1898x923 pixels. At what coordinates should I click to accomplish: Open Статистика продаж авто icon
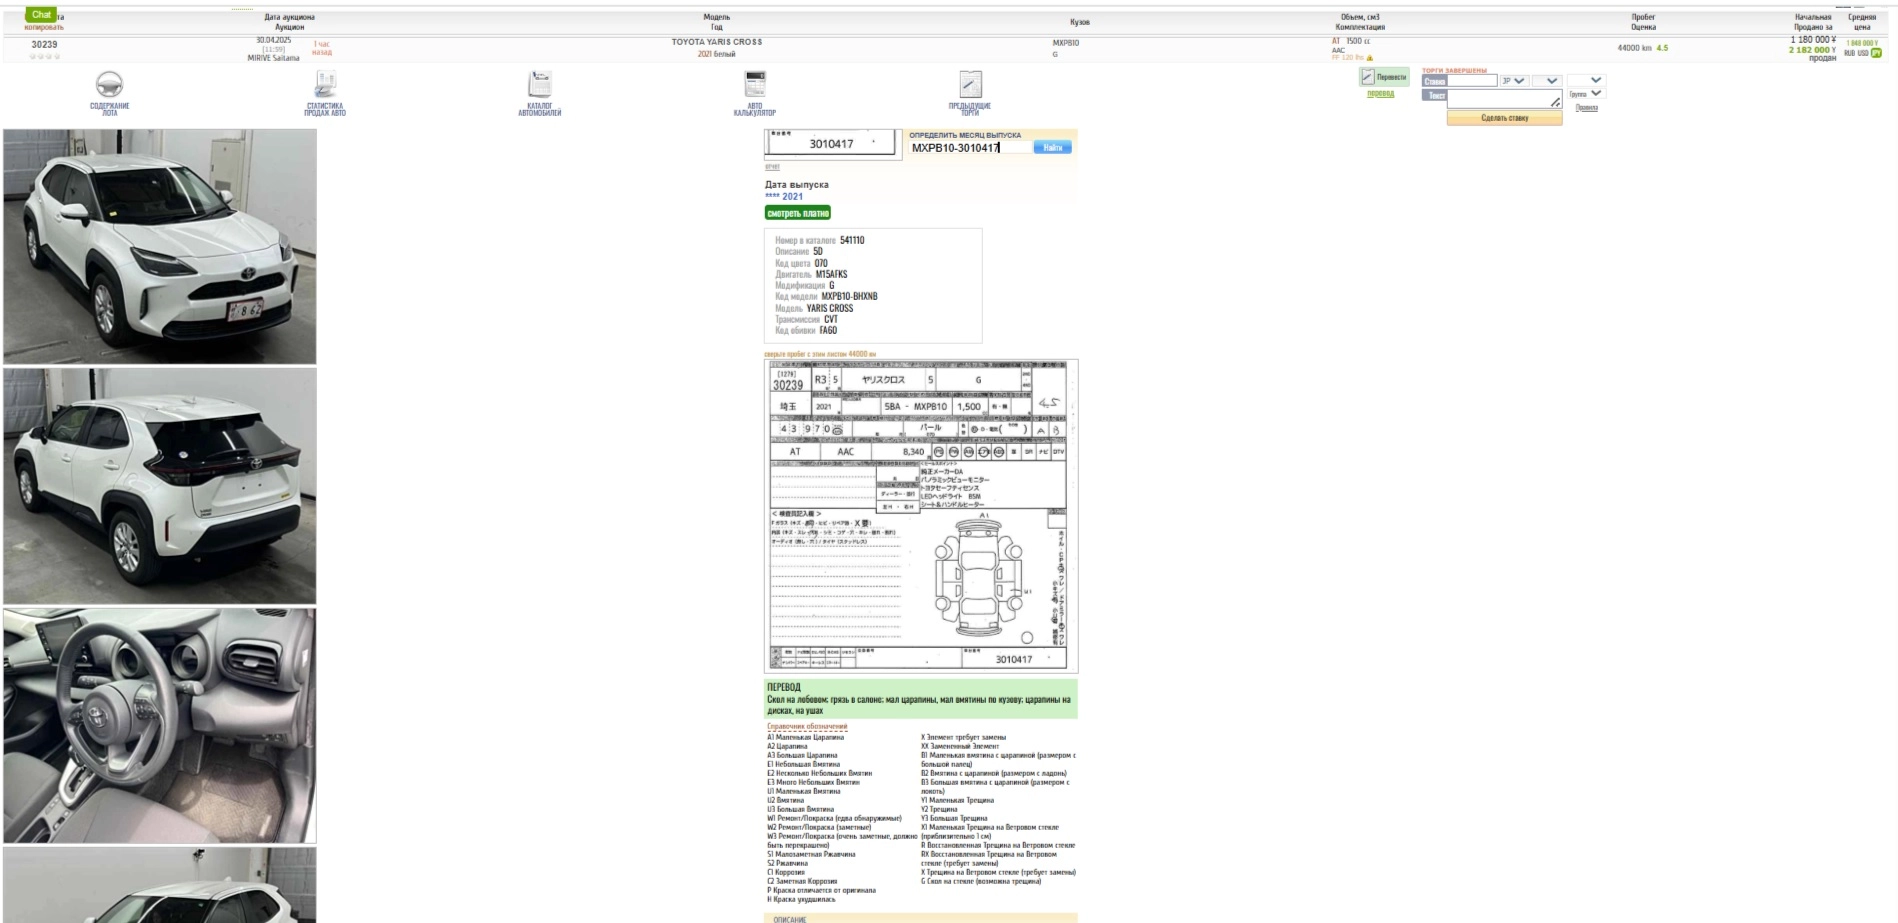click(325, 84)
